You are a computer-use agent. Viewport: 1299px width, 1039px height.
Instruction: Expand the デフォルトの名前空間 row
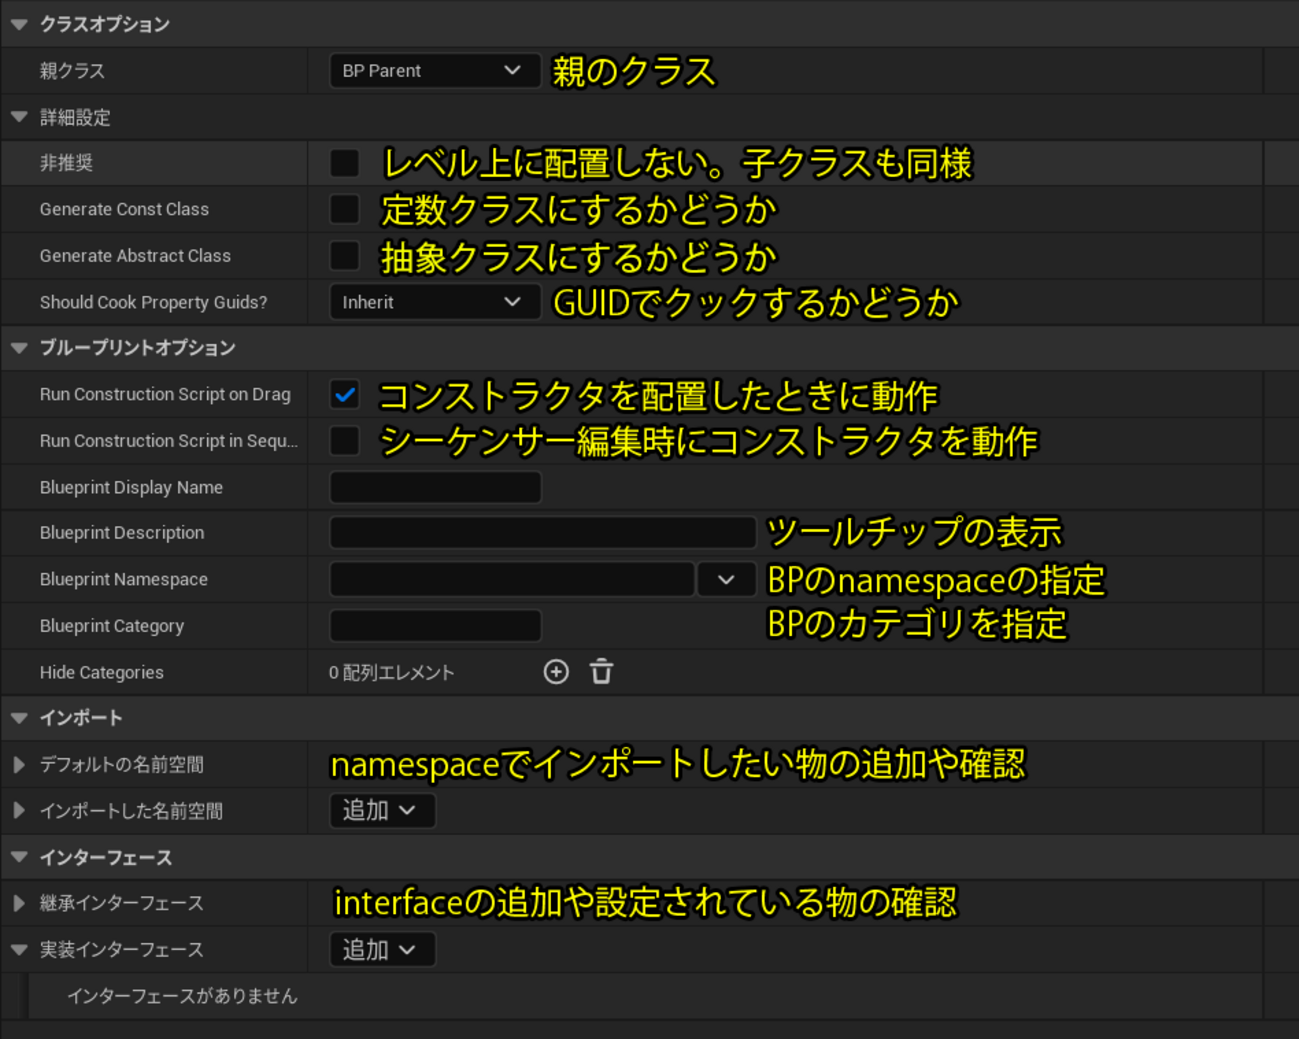click(19, 765)
